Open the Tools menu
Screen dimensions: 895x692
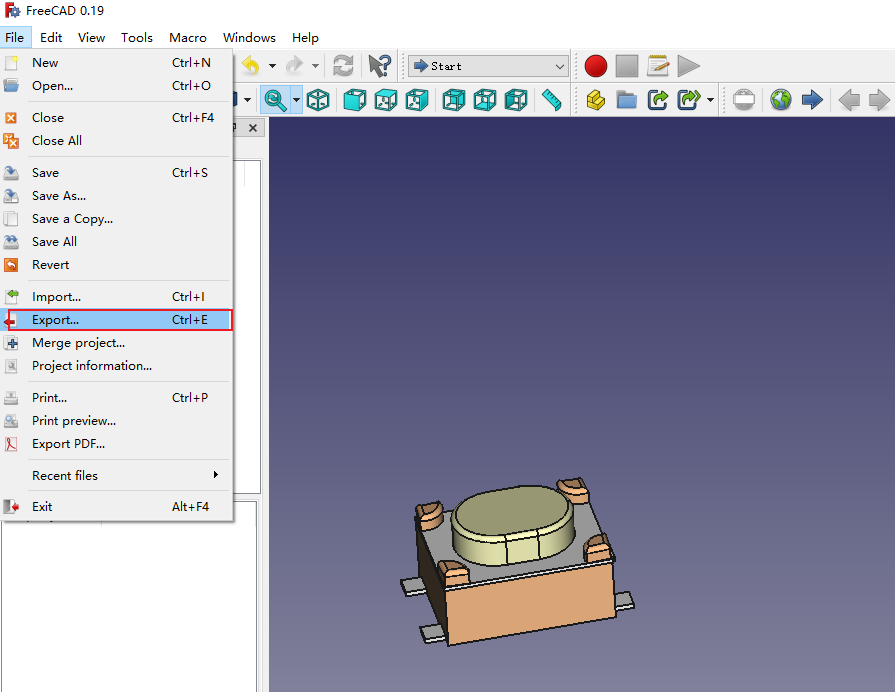click(x=137, y=38)
